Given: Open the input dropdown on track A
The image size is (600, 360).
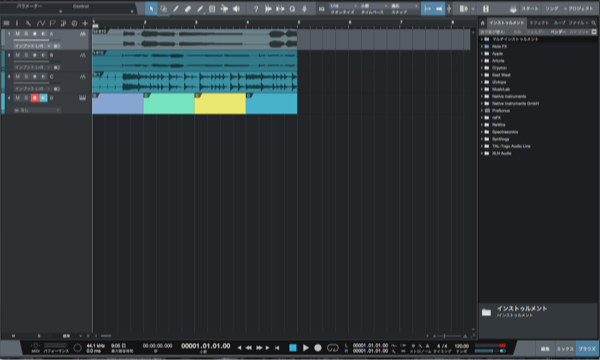Looking at the screenshot, I should pos(32,46).
